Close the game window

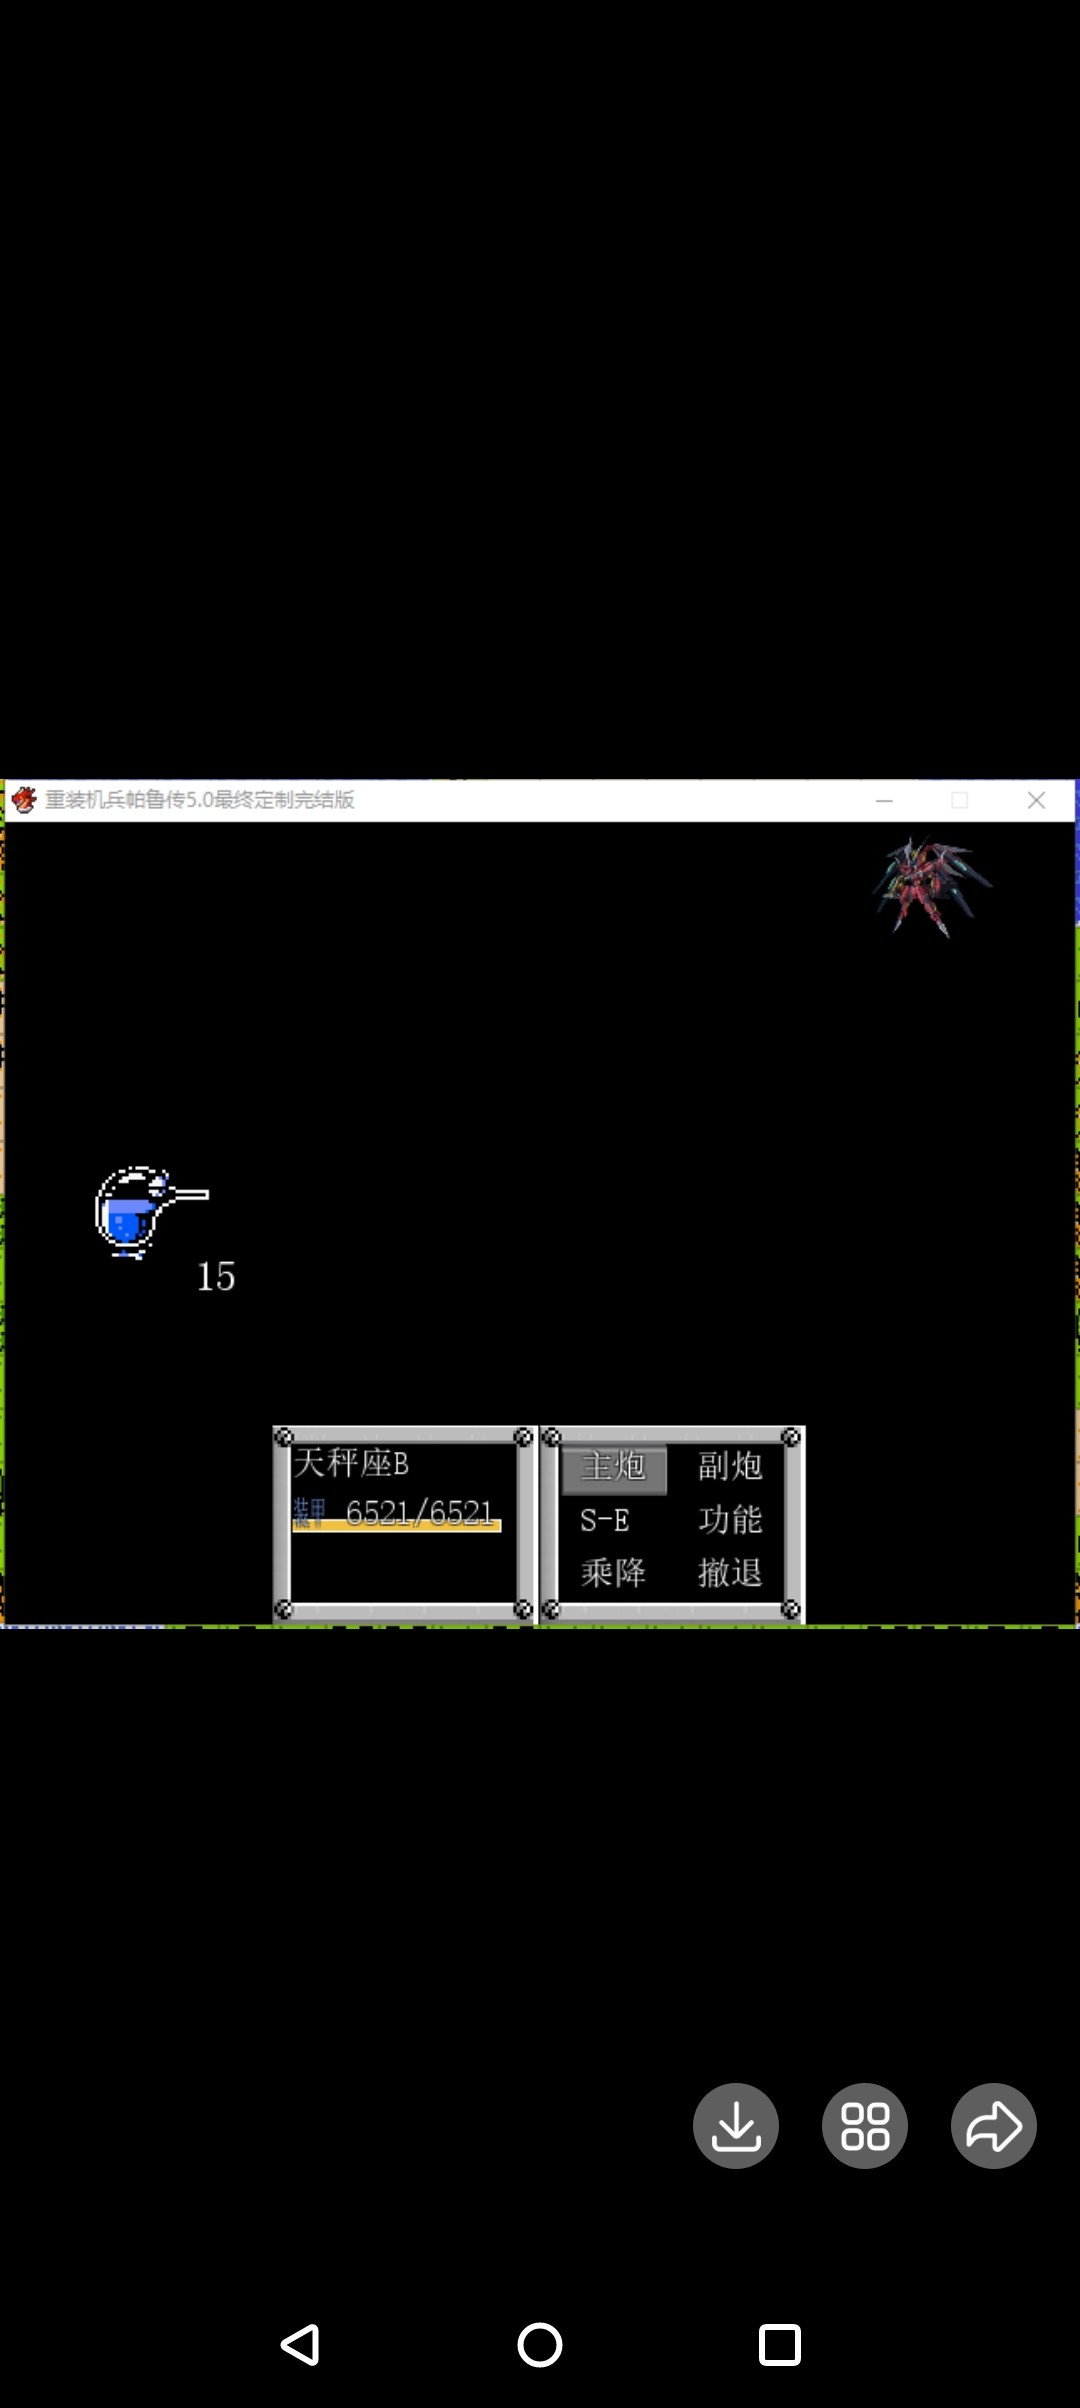coord(1037,800)
